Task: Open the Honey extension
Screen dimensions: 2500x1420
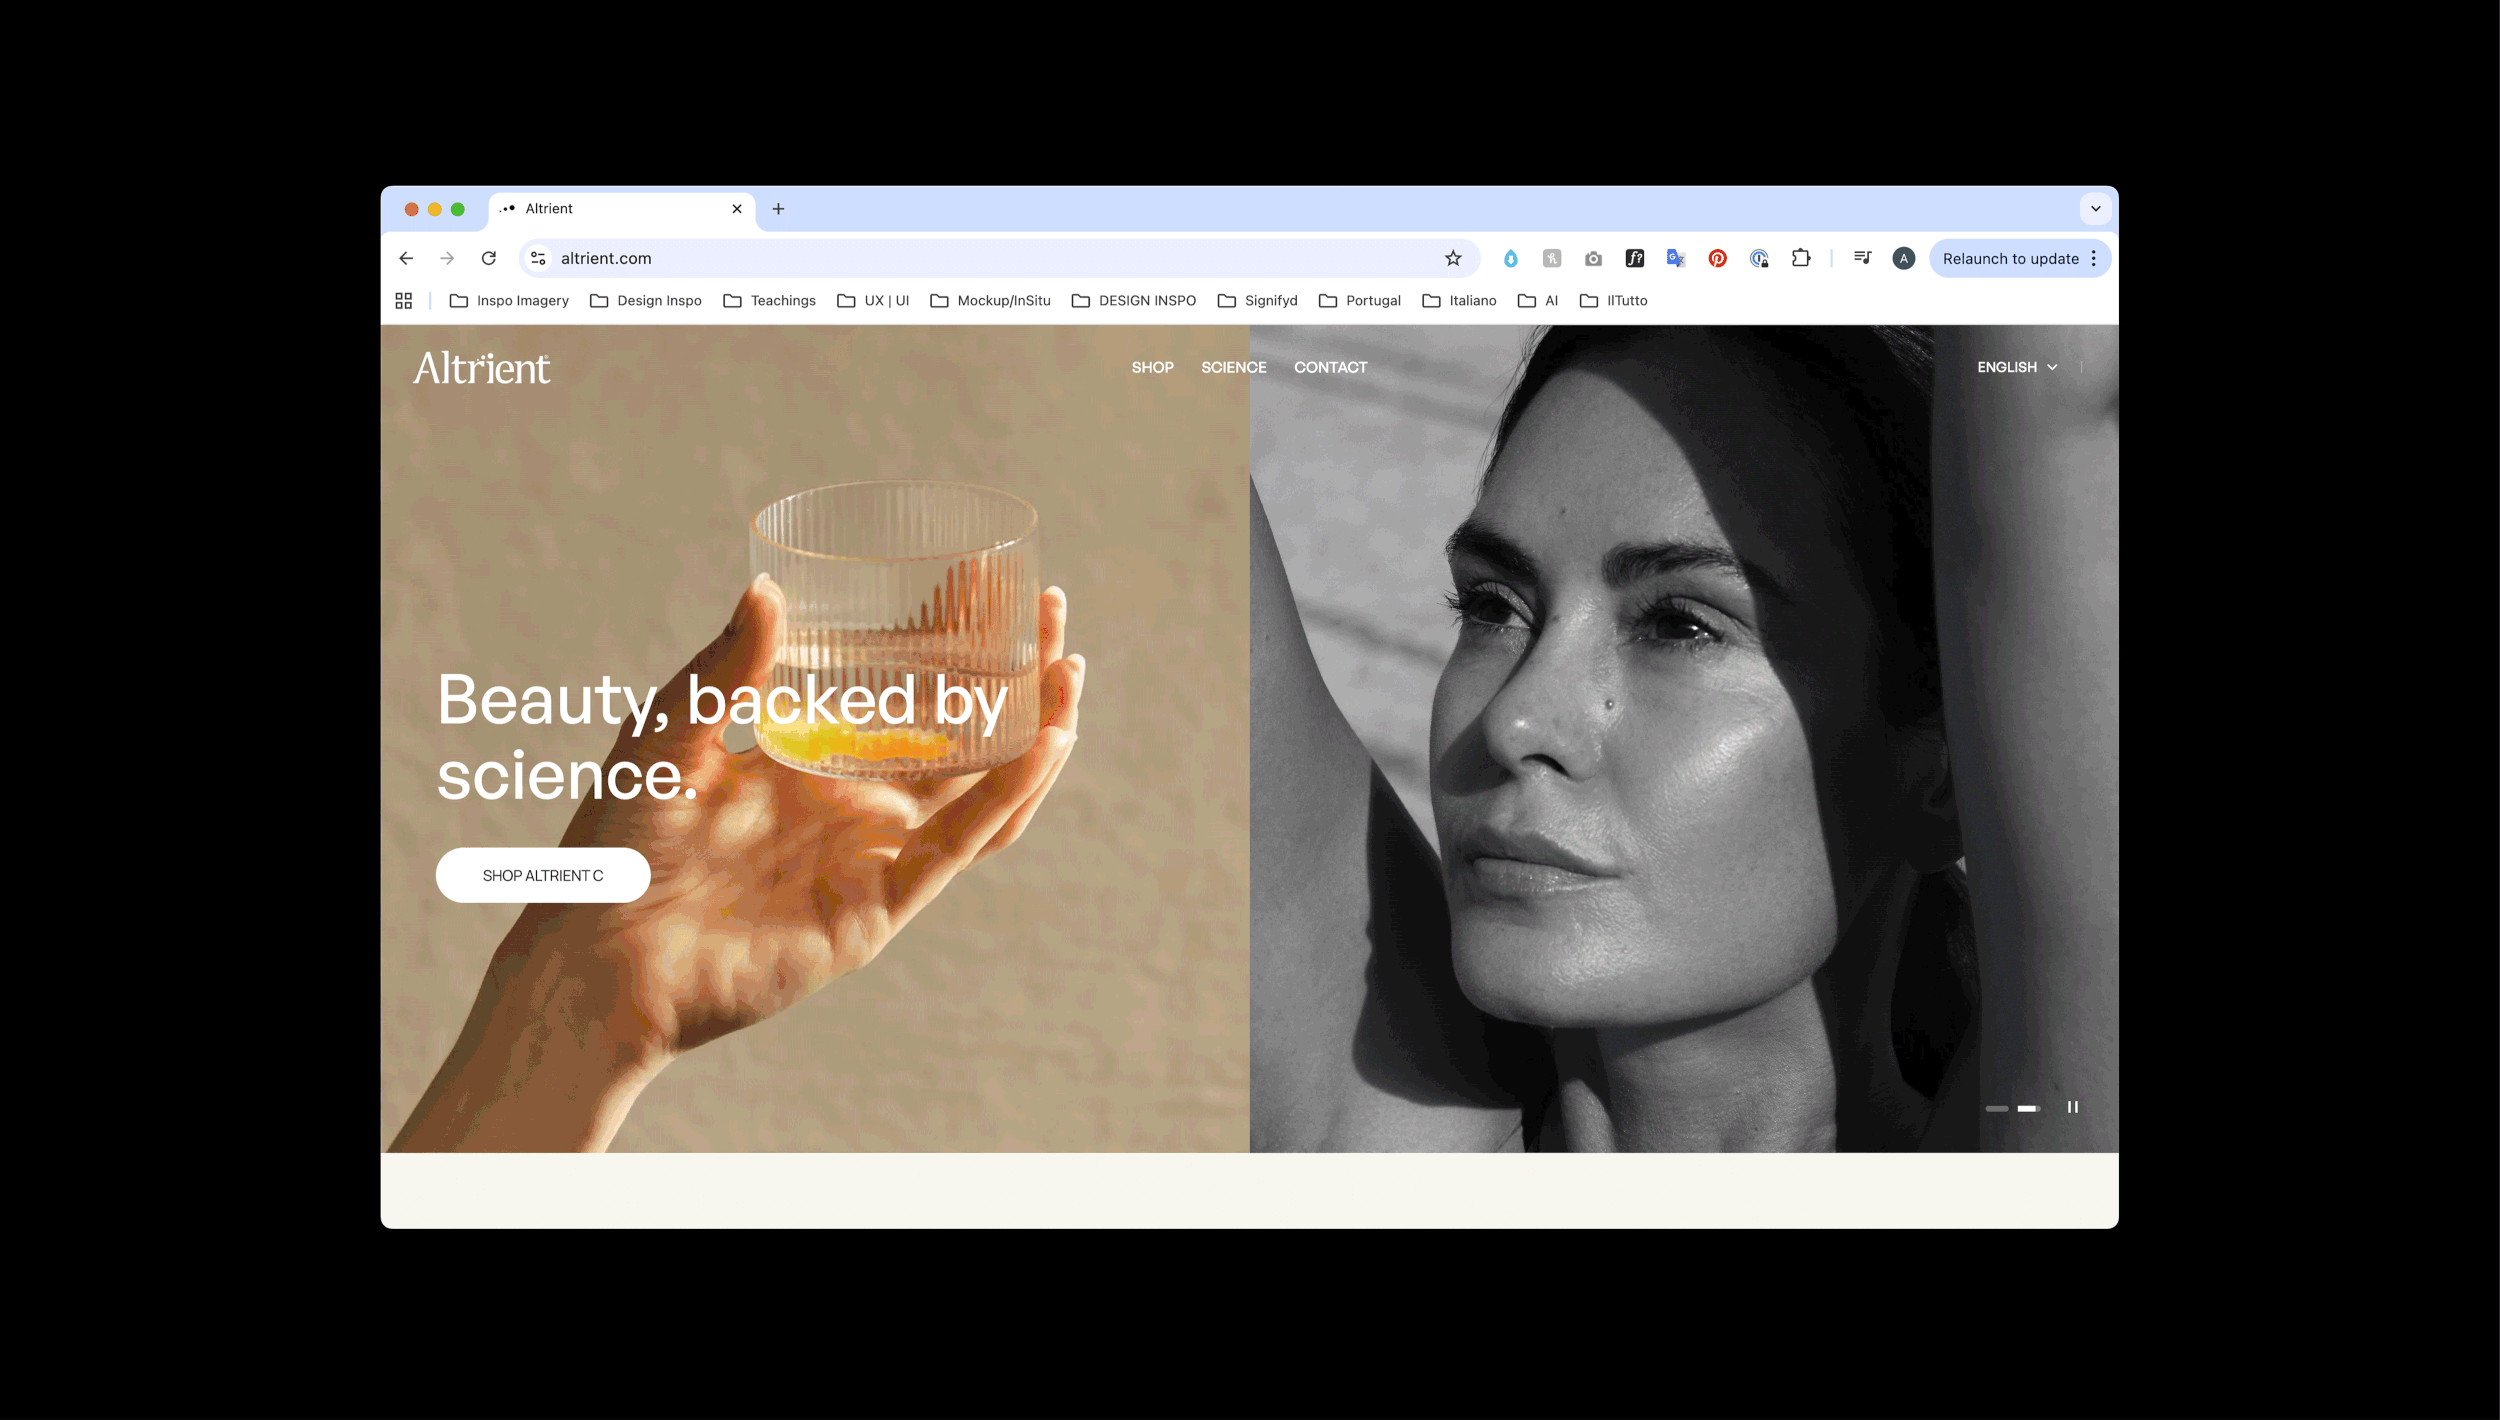Action: [1552, 258]
